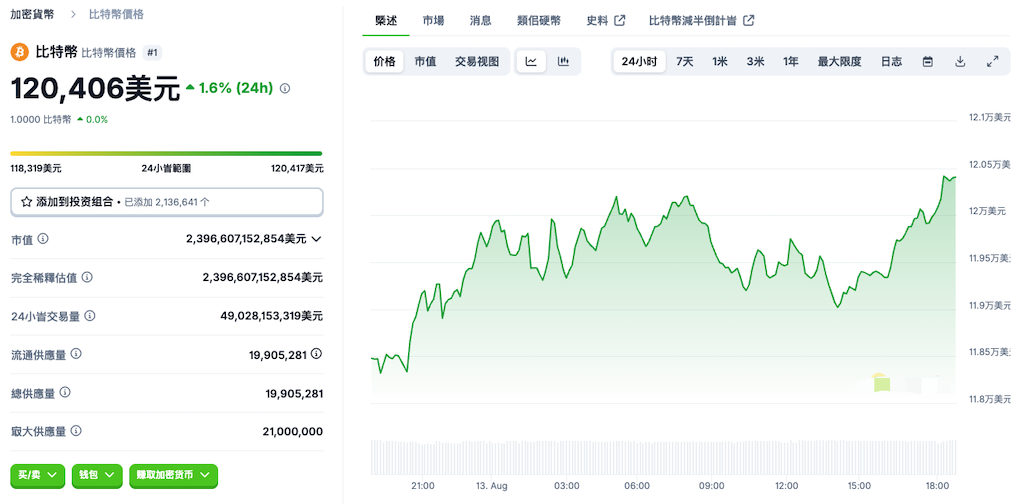Open the 市場 tab
The height and width of the screenshot is (504, 1024).
click(434, 20)
